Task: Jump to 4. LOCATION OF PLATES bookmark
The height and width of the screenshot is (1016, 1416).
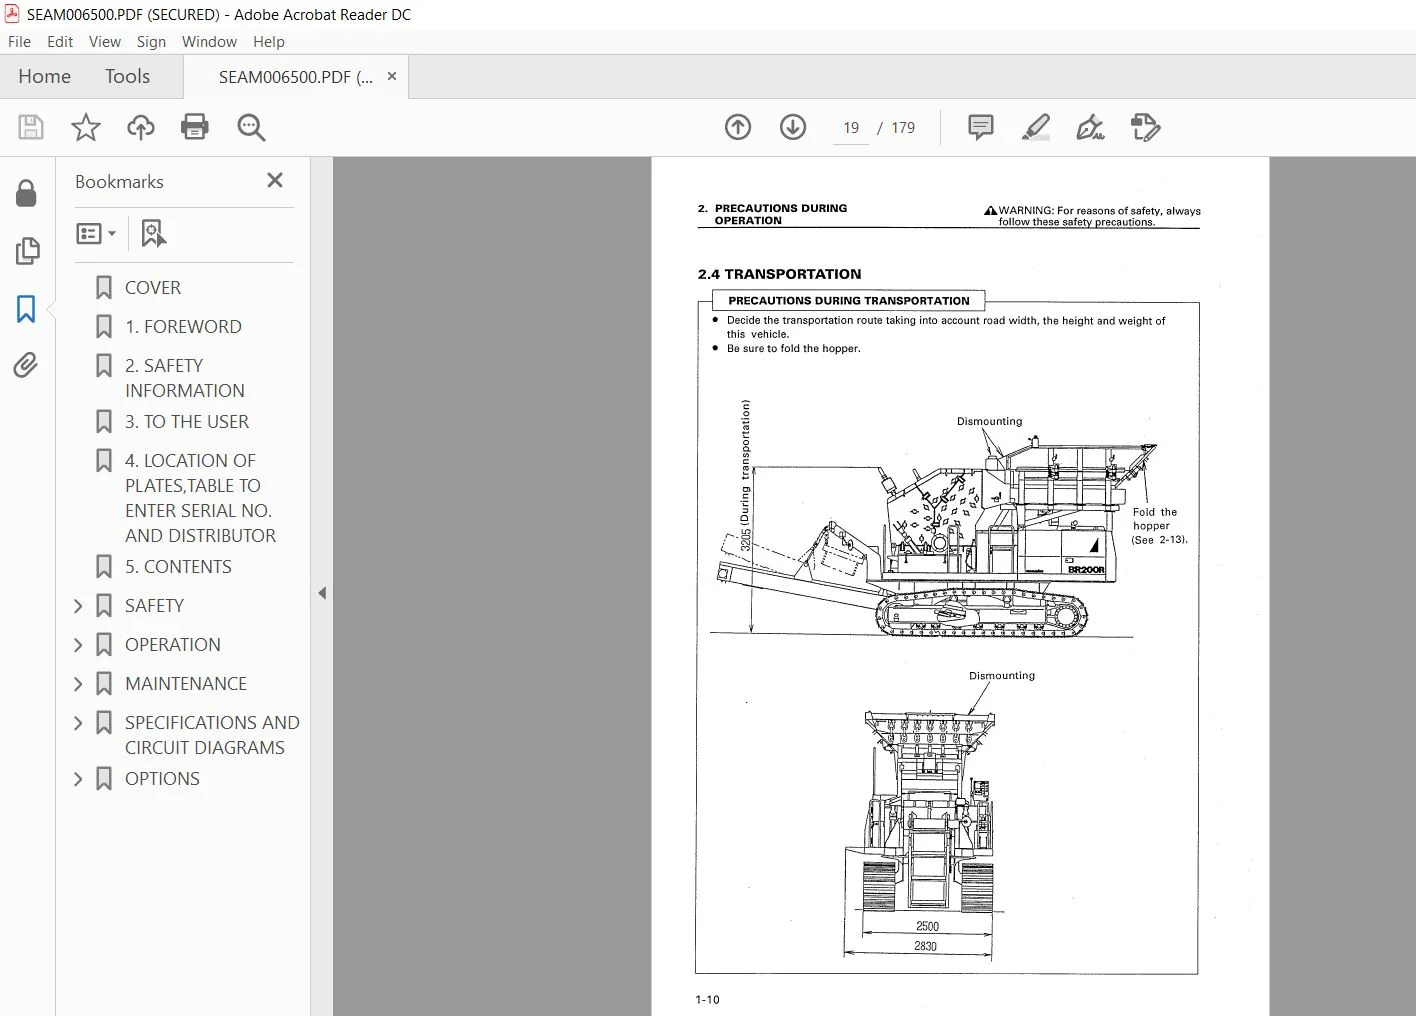Action: (200, 498)
